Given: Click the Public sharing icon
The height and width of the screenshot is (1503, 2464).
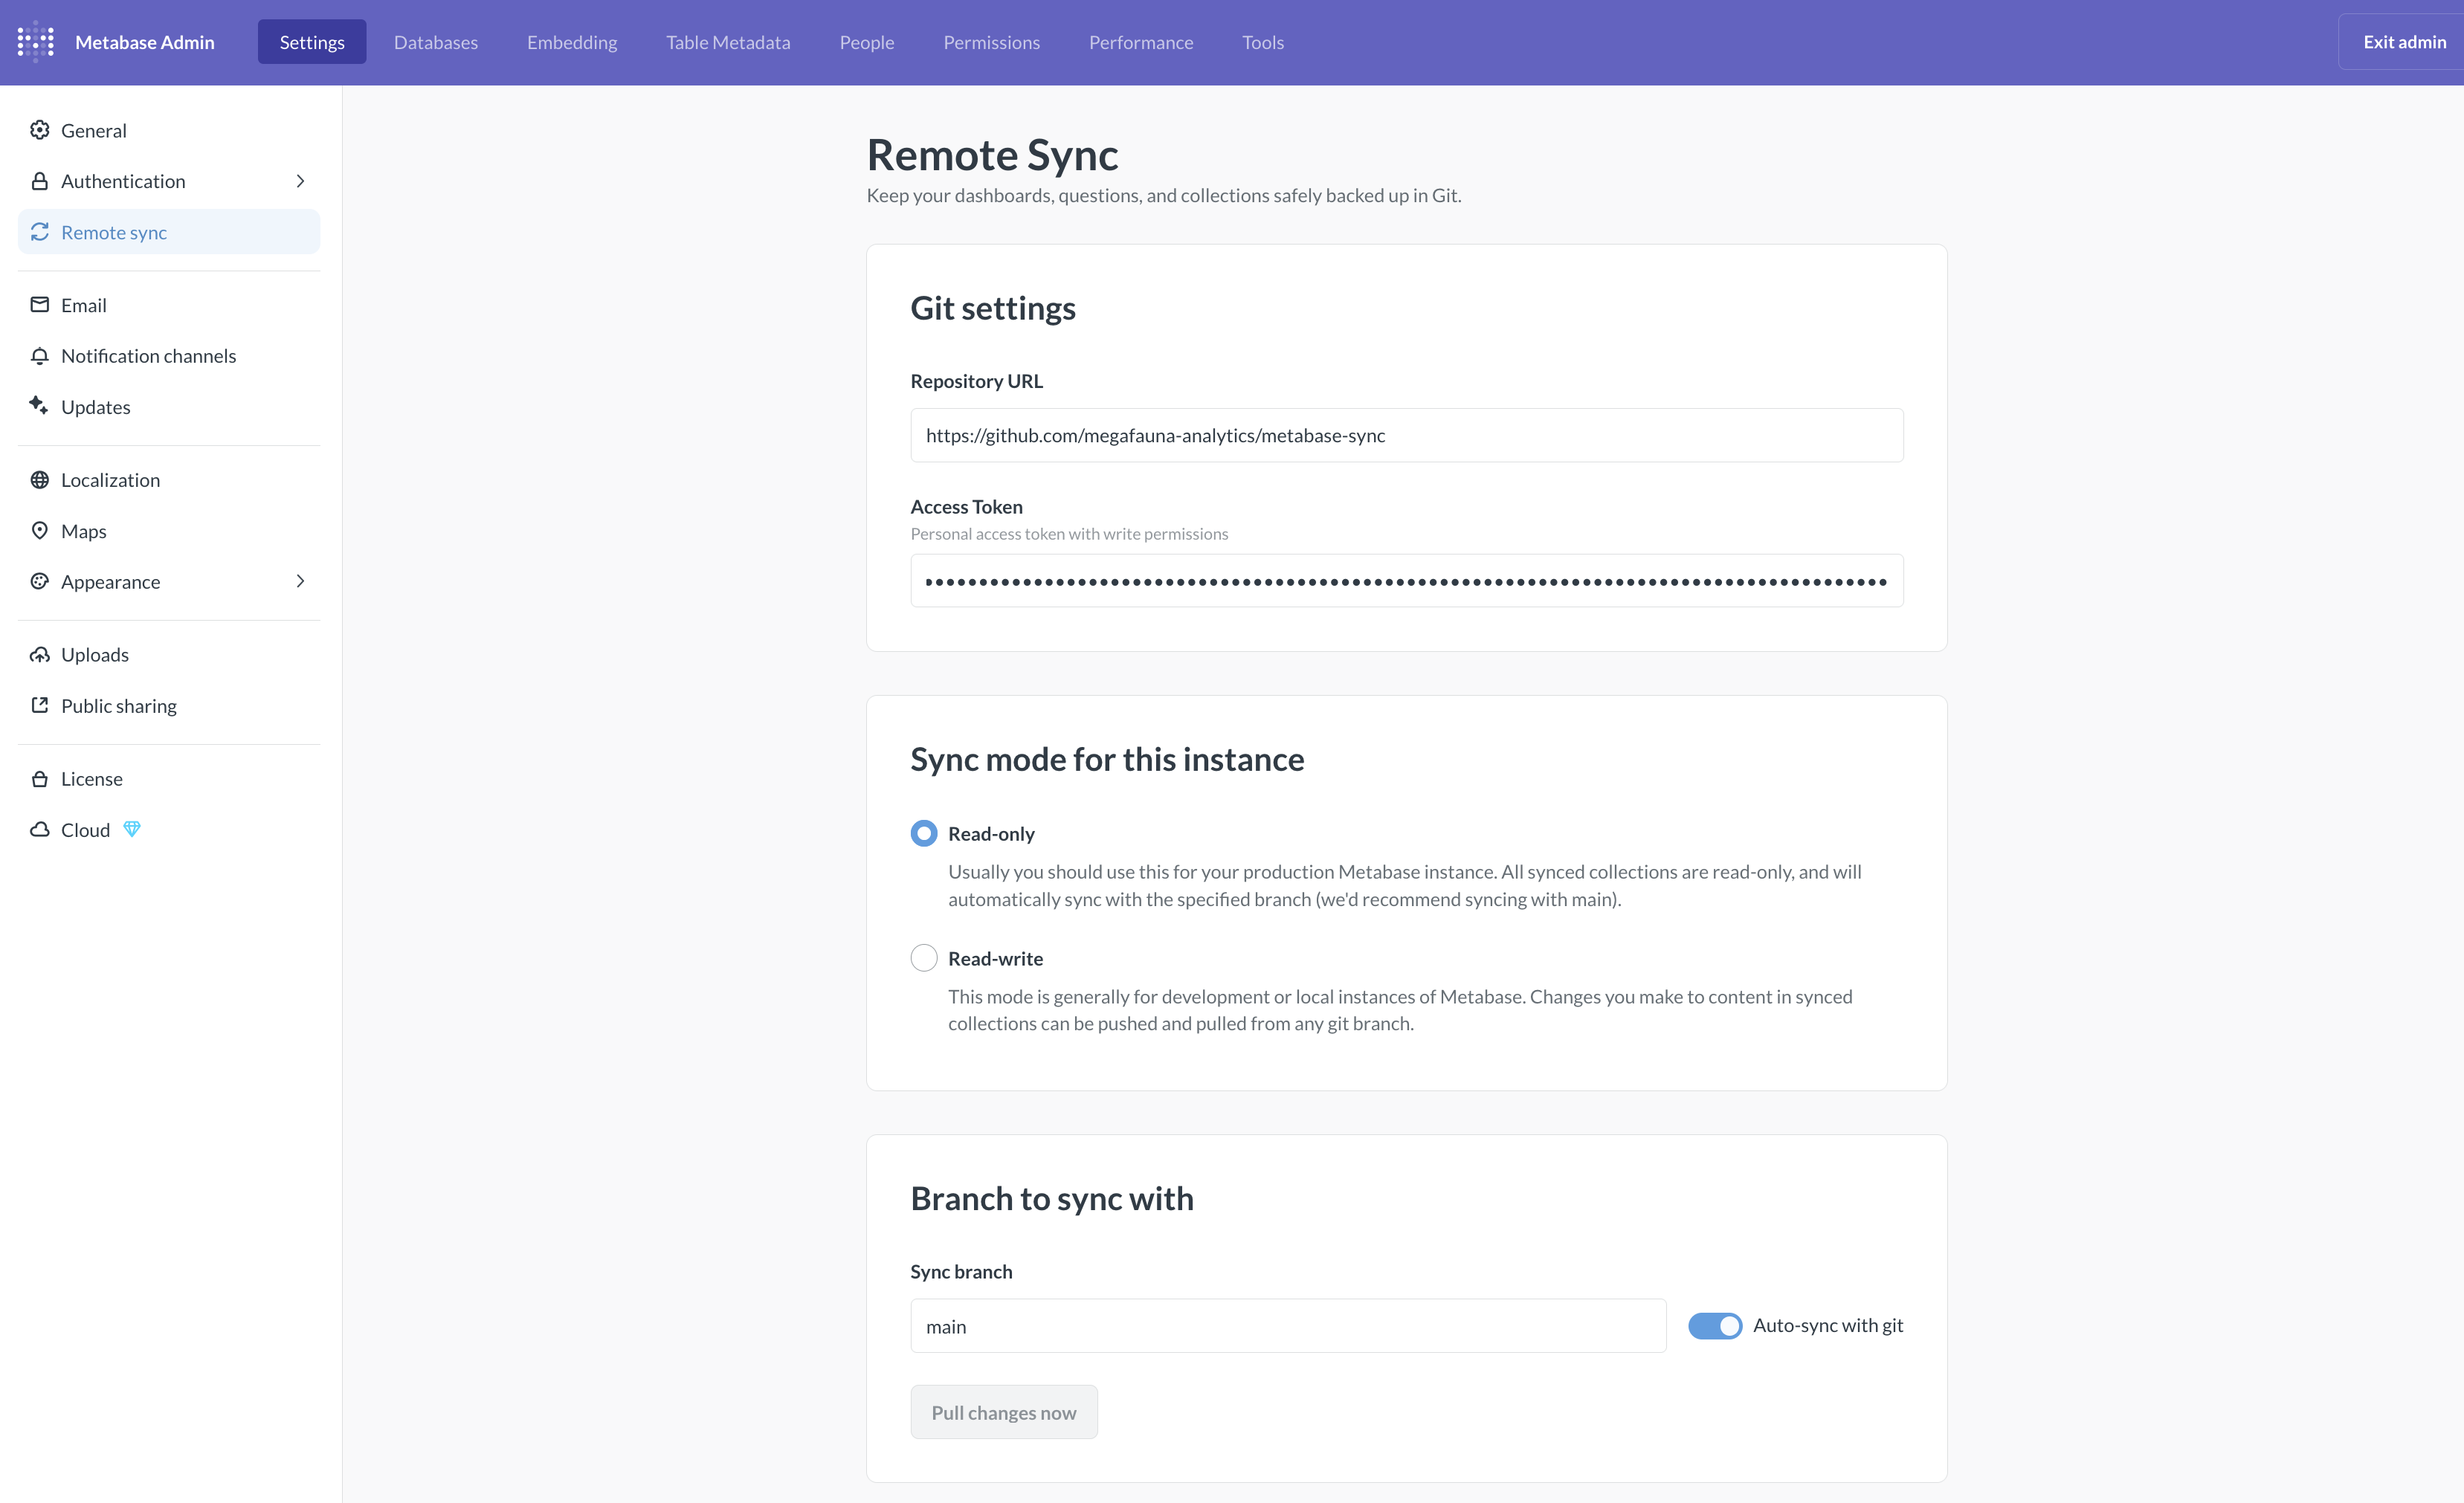Looking at the screenshot, I should (x=40, y=705).
